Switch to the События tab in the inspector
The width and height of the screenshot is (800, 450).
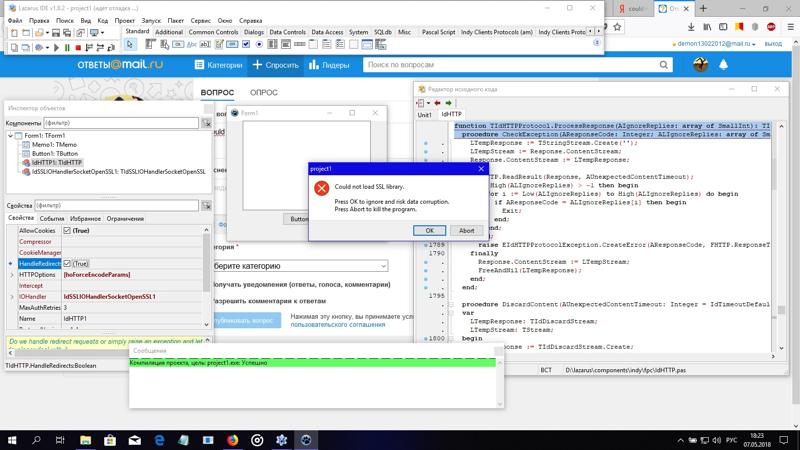coord(51,218)
